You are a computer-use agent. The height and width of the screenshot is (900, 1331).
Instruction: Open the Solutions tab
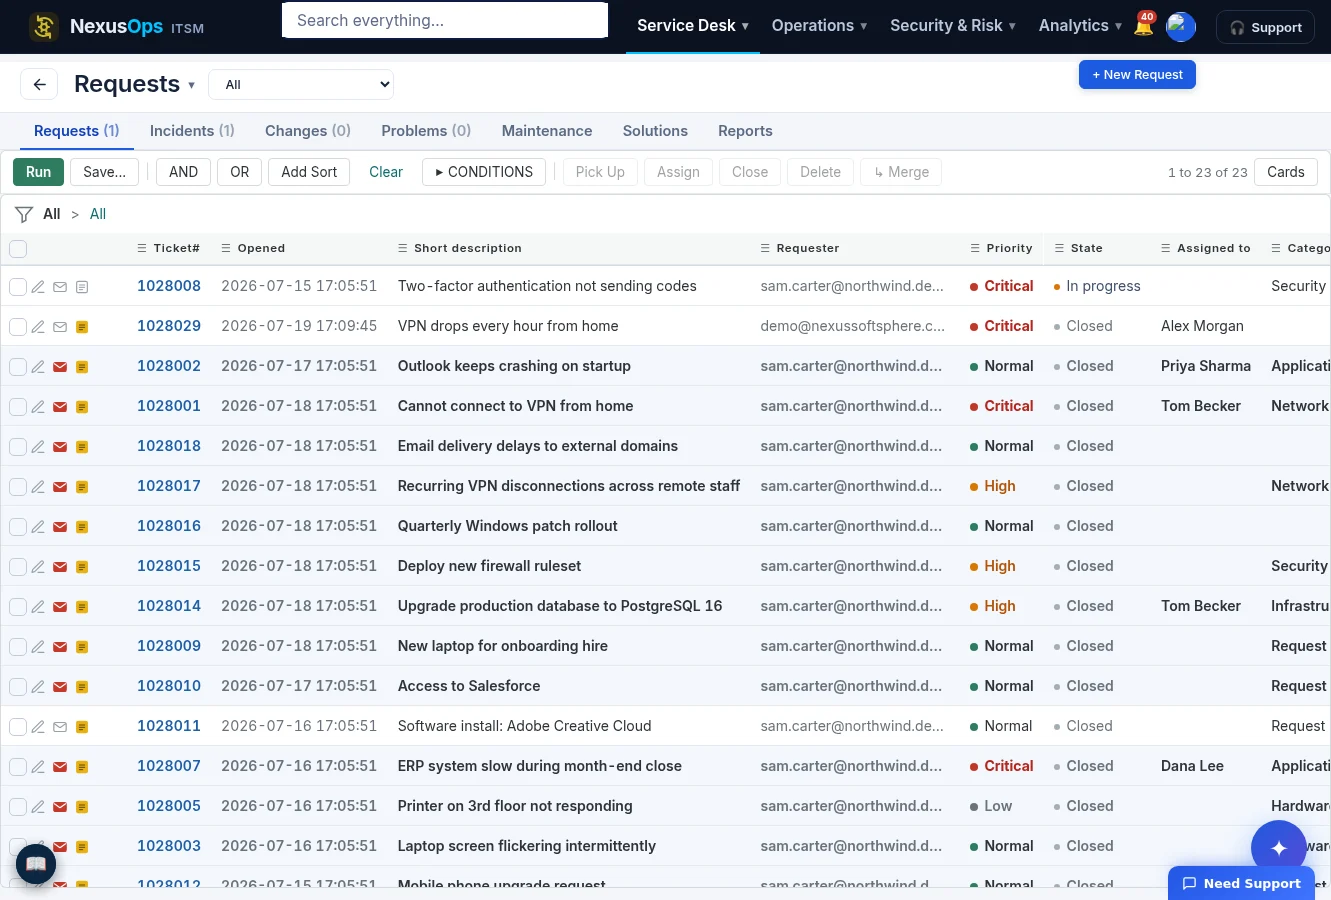pos(655,131)
